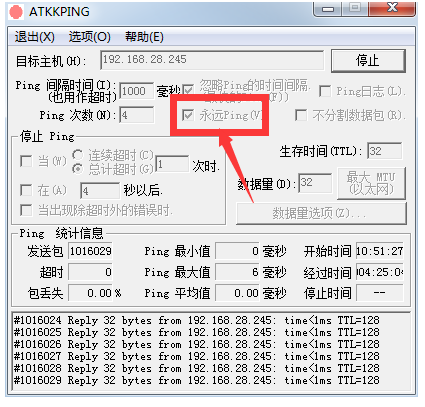Screen dimensions: 425x407
Task: Toggle the 不分割数据包(R) checkbox
Action: [301, 115]
